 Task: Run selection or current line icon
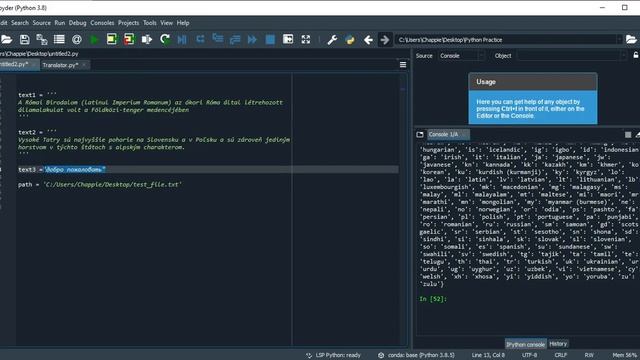pyautogui.click(x=147, y=40)
